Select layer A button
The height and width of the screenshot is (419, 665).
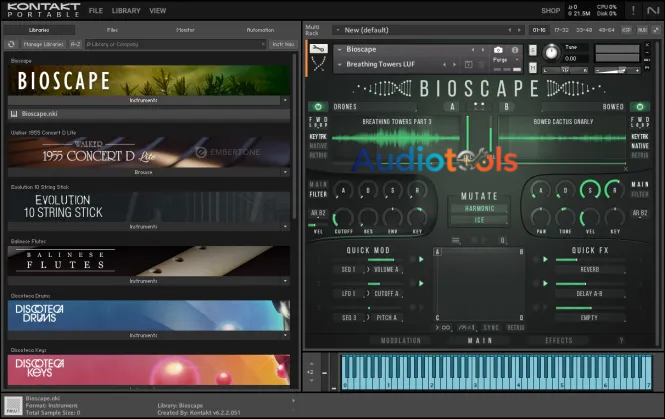coord(452,107)
